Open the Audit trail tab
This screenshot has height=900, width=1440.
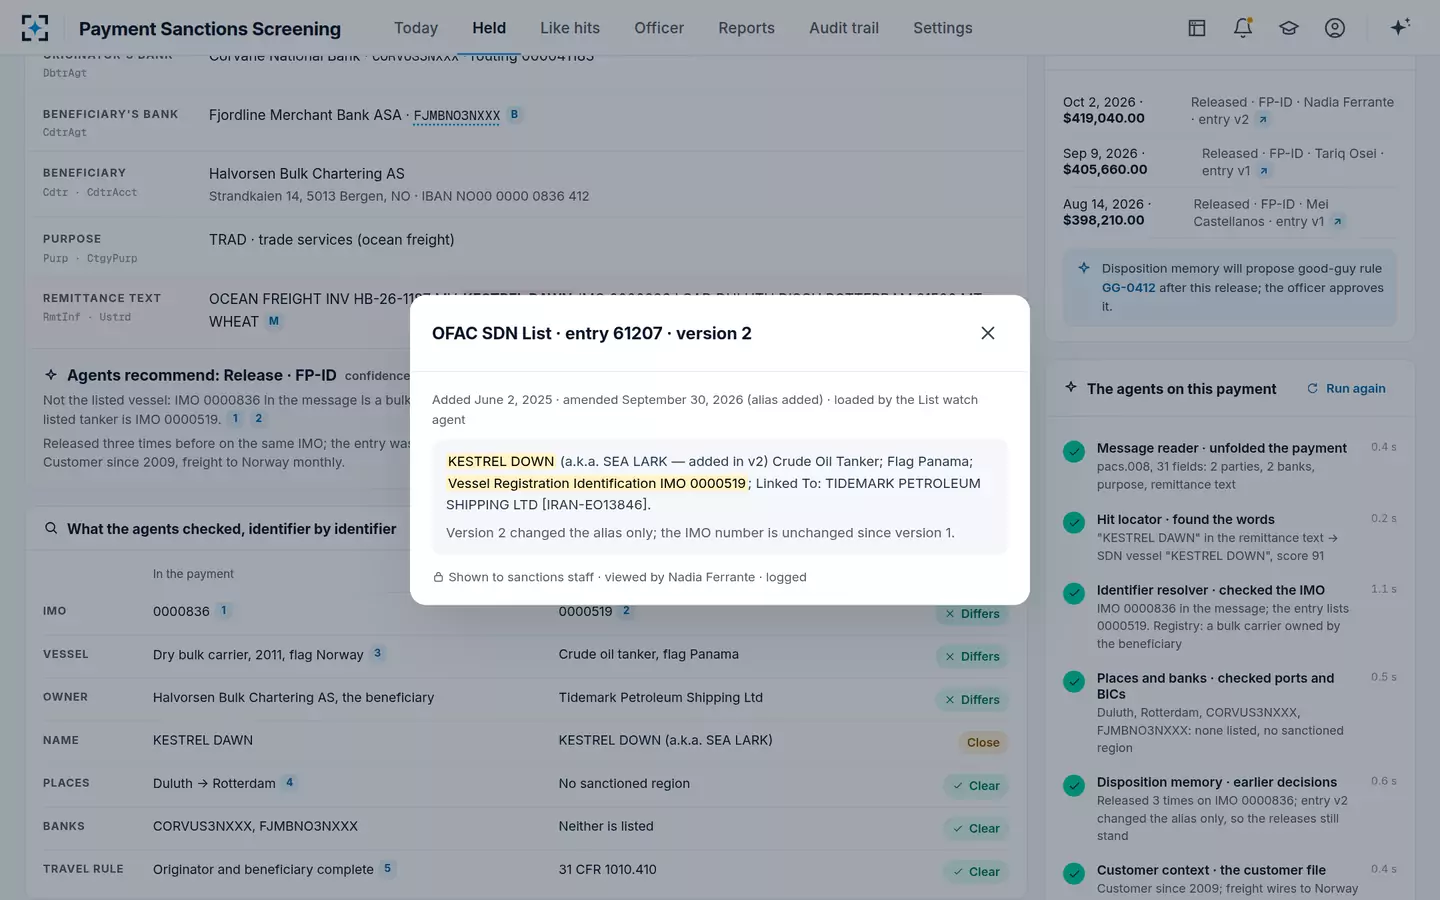click(x=844, y=28)
